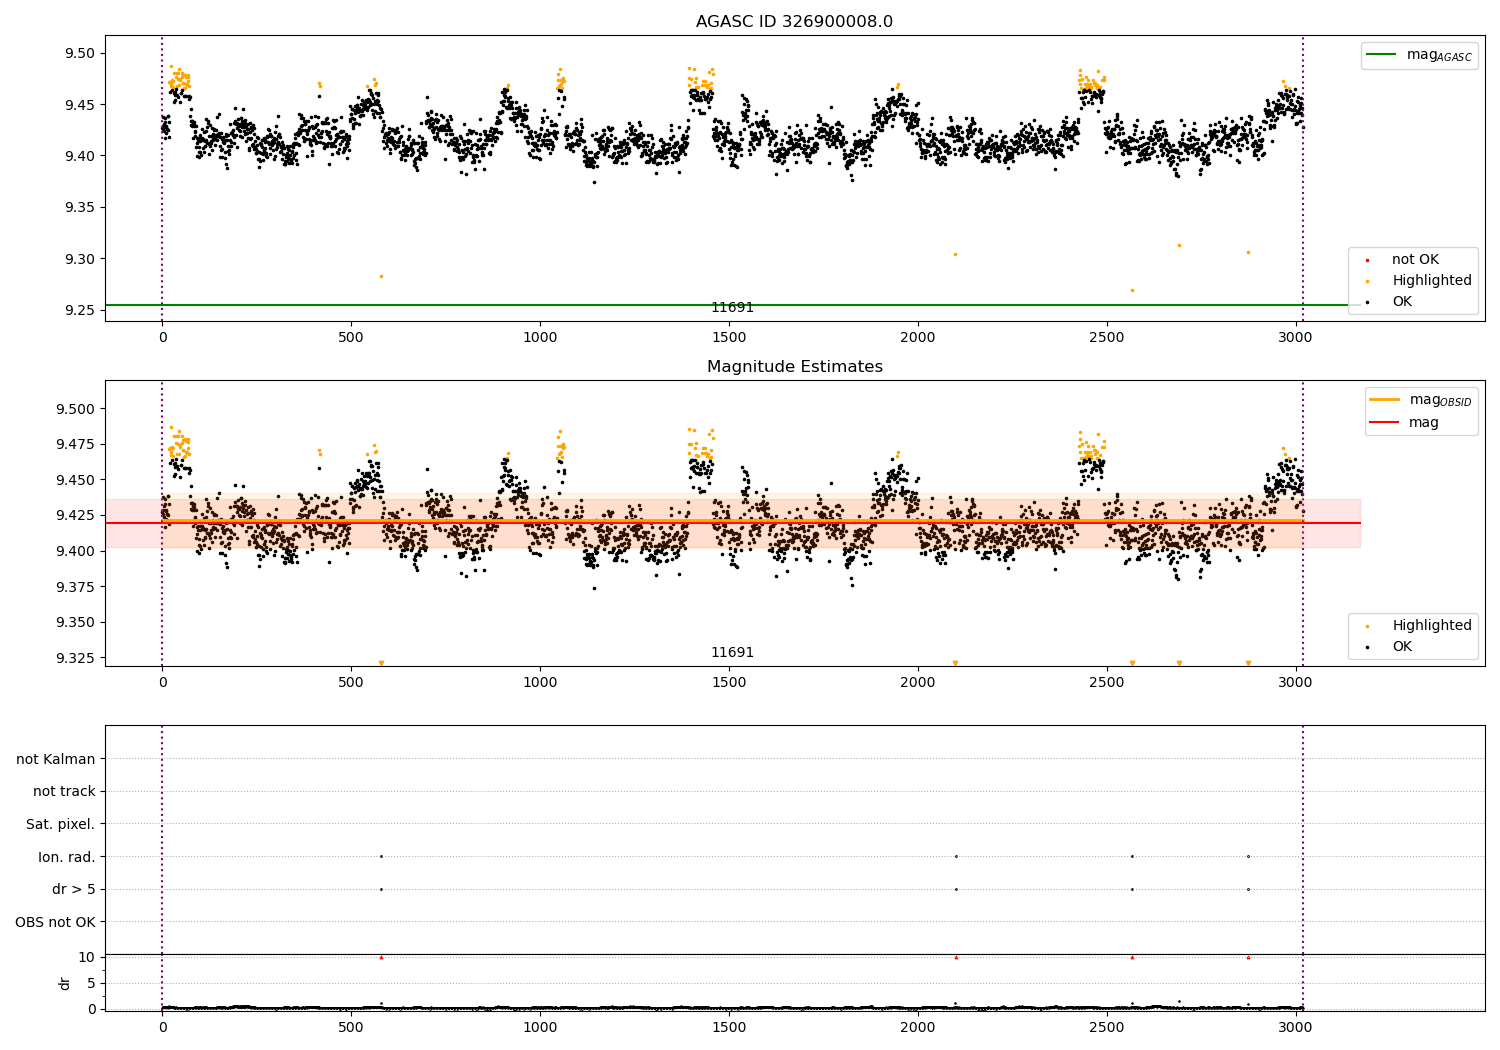
Task: Click the 'Ion. rad.' row label
Action: (x=67, y=857)
